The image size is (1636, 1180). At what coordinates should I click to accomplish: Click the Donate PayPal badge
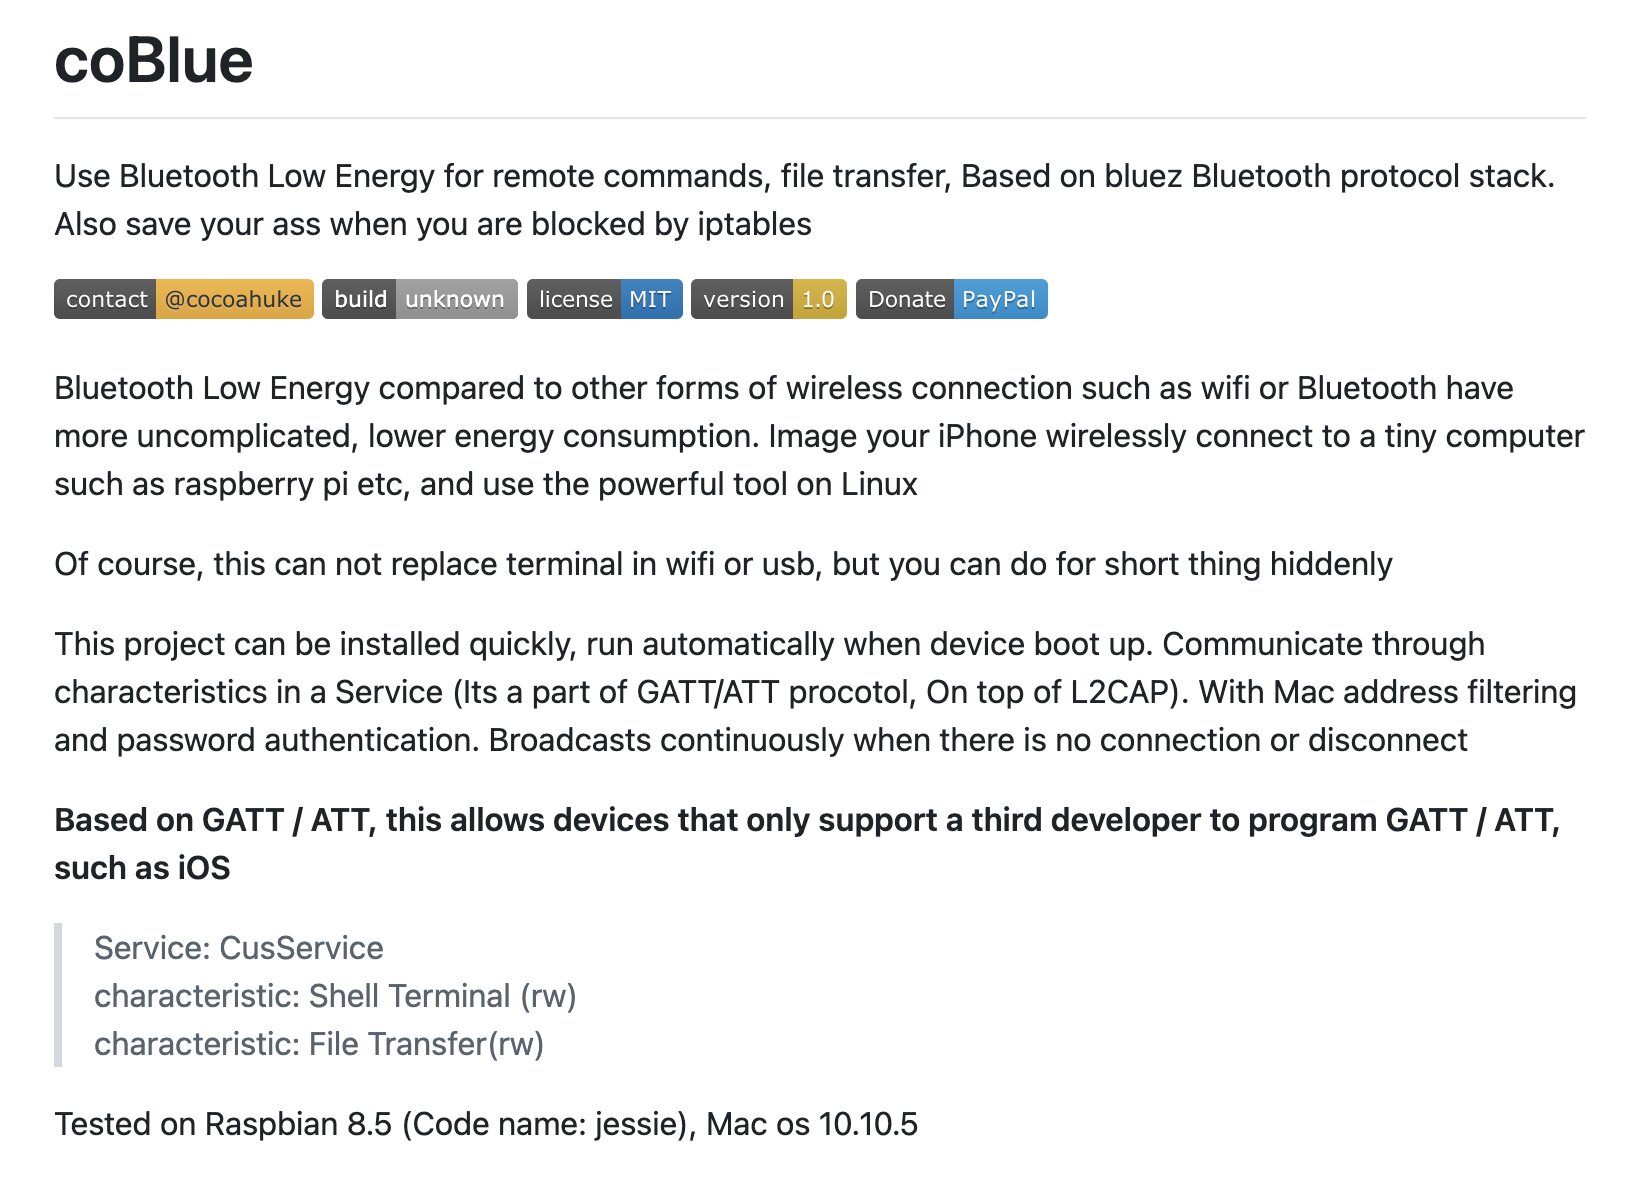952,299
